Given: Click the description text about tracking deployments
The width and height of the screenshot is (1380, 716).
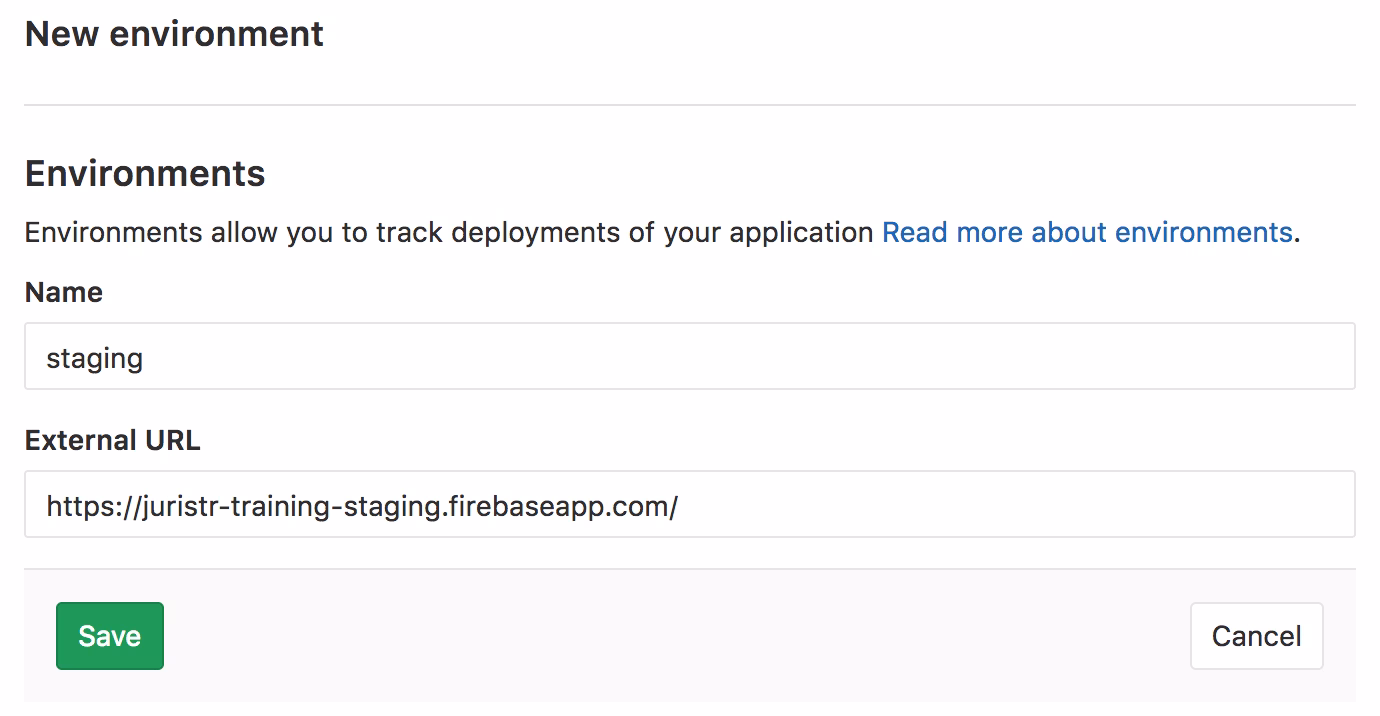Looking at the screenshot, I should 450,232.
